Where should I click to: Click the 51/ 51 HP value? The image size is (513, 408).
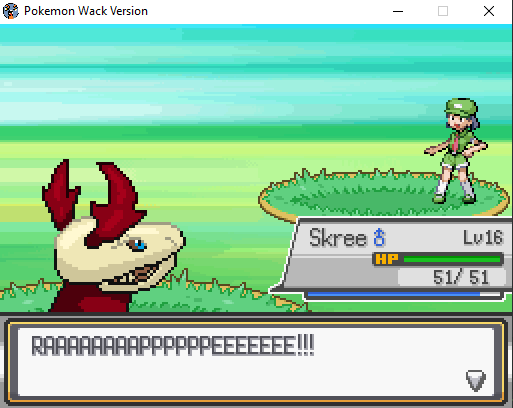pos(461,277)
